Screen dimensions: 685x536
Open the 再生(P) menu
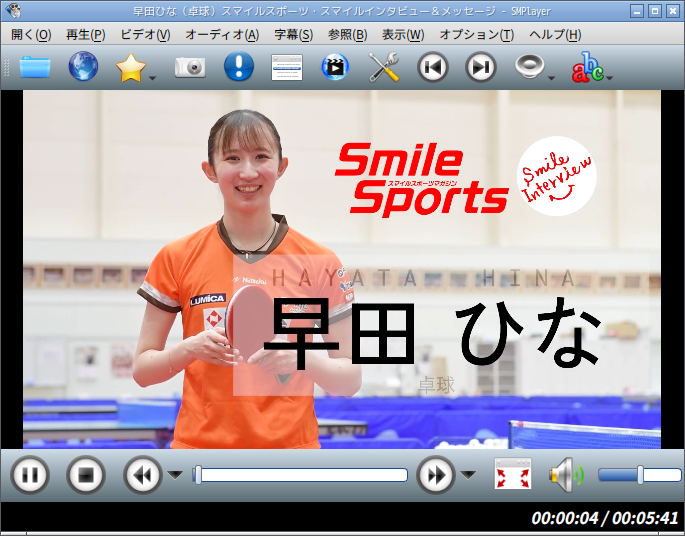click(86, 35)
